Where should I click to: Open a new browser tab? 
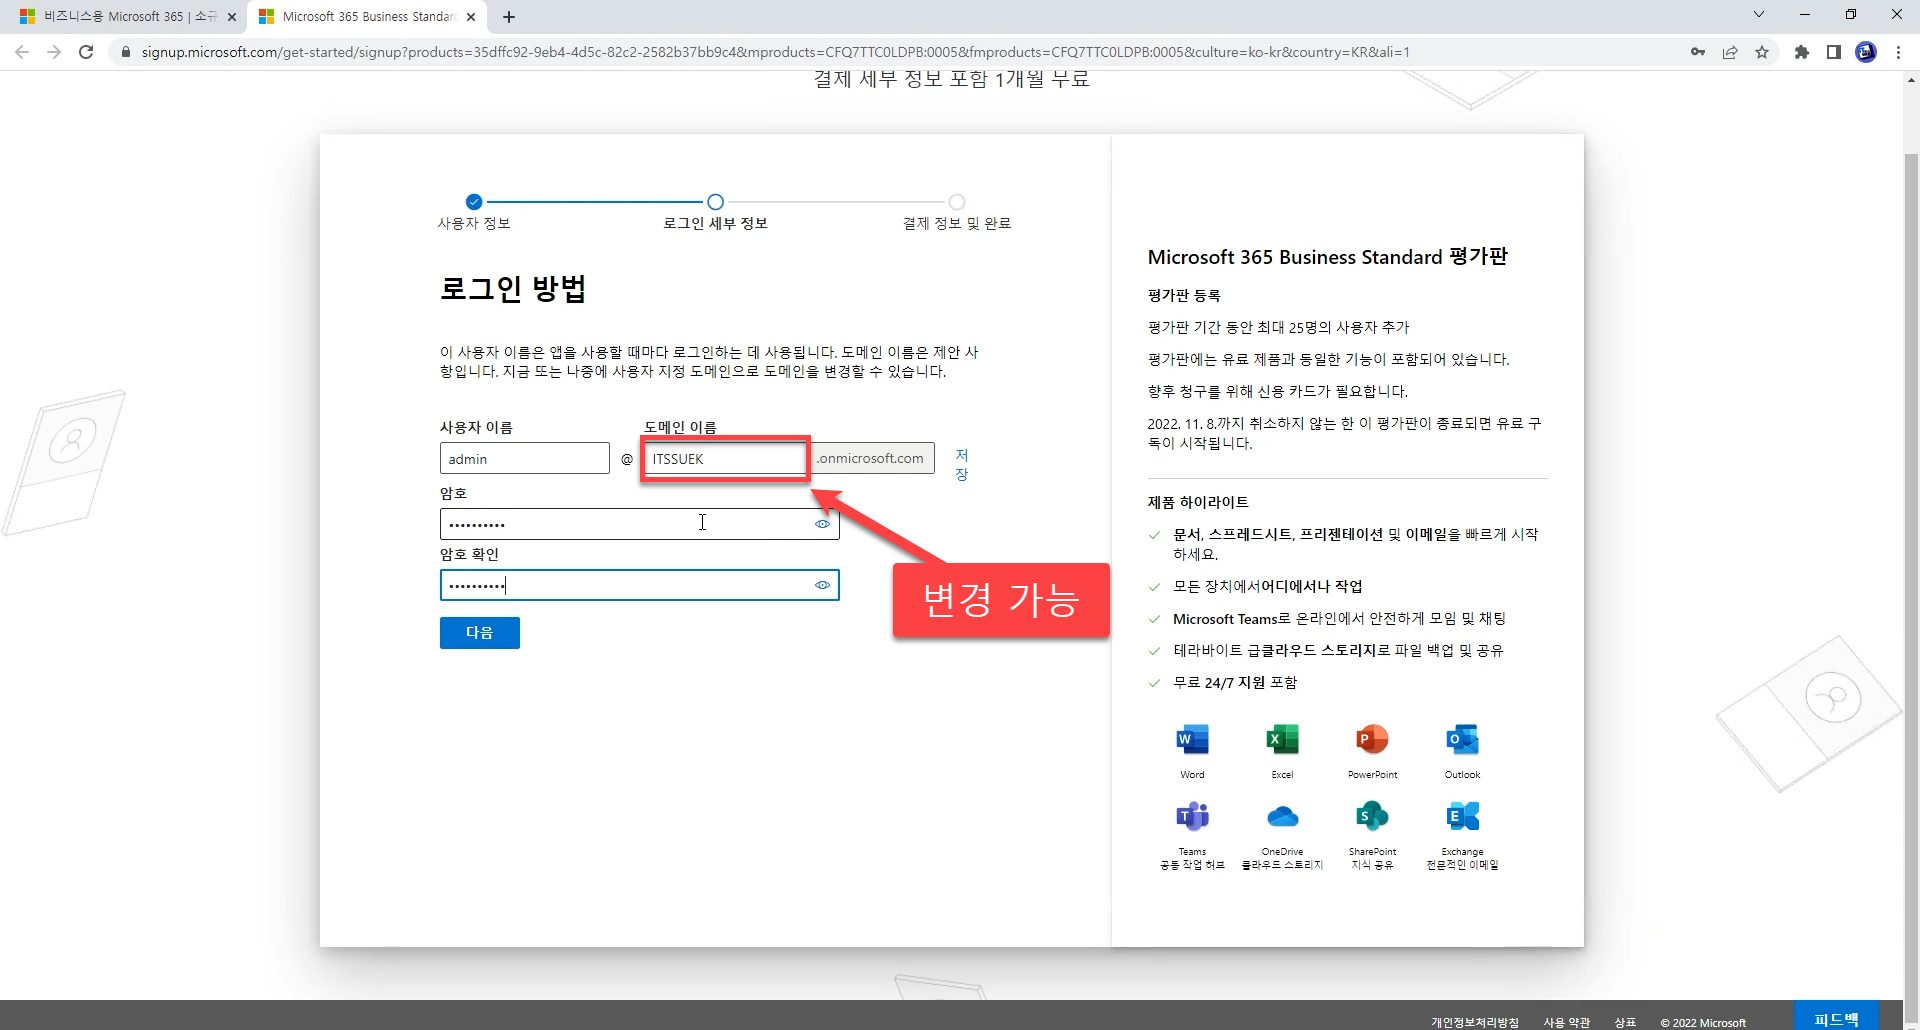coord(509,16)
